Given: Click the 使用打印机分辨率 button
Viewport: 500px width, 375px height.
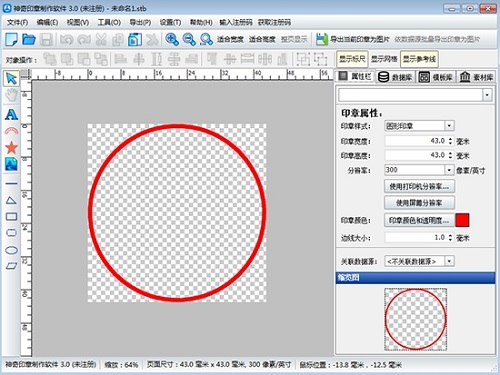Looking at the screenshot, I should [419, 186].
